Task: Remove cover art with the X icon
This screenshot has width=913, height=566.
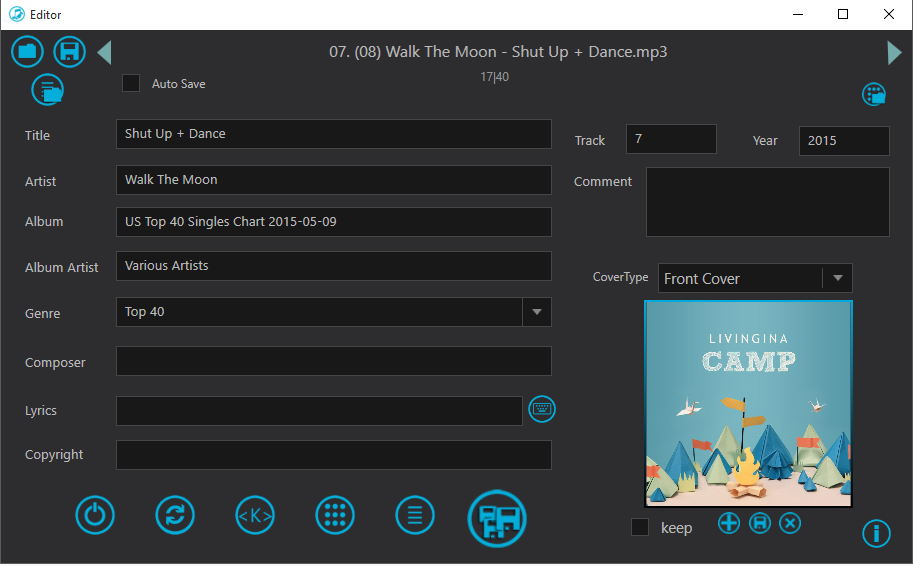Action: click(x=790, y=523)
